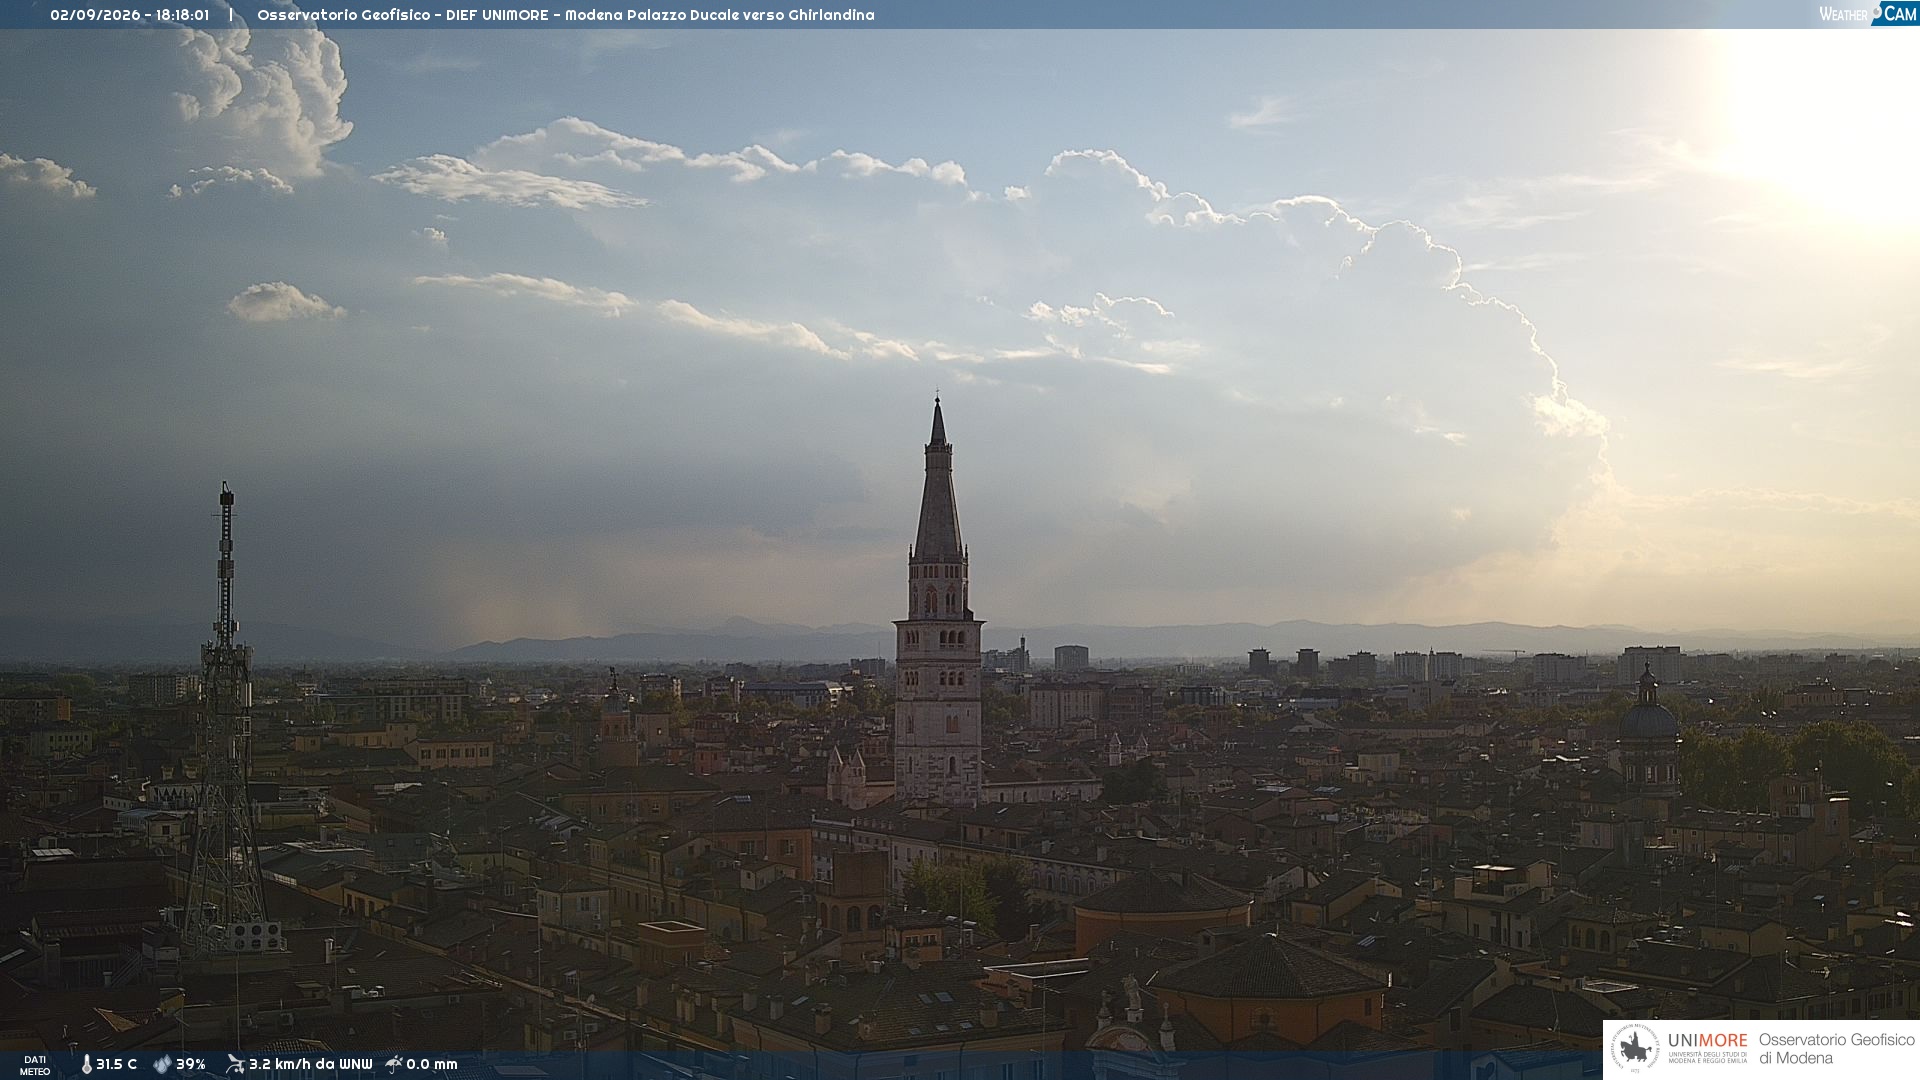Click the 39% humidity value
The height and width of the screenshot is (1080, 1920).
[x=191, y=1064]
